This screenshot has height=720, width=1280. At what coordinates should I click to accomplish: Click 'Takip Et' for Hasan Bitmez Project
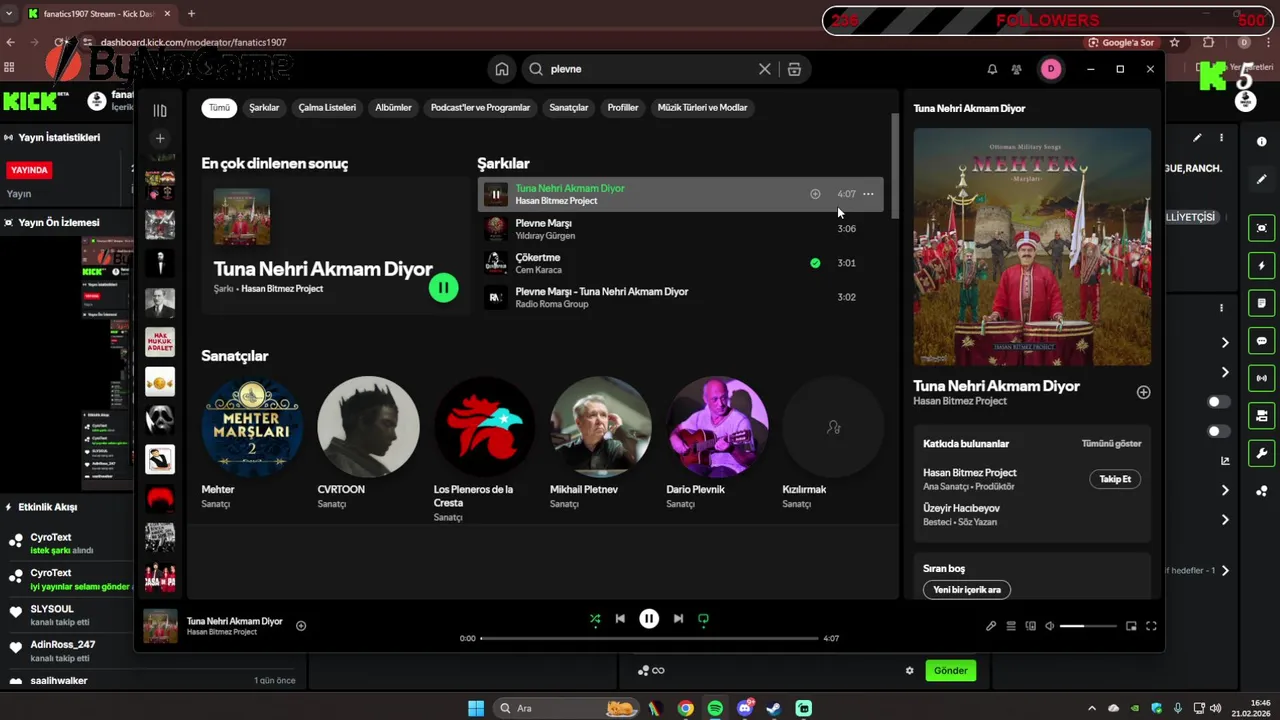click(x=1115, y=479)
